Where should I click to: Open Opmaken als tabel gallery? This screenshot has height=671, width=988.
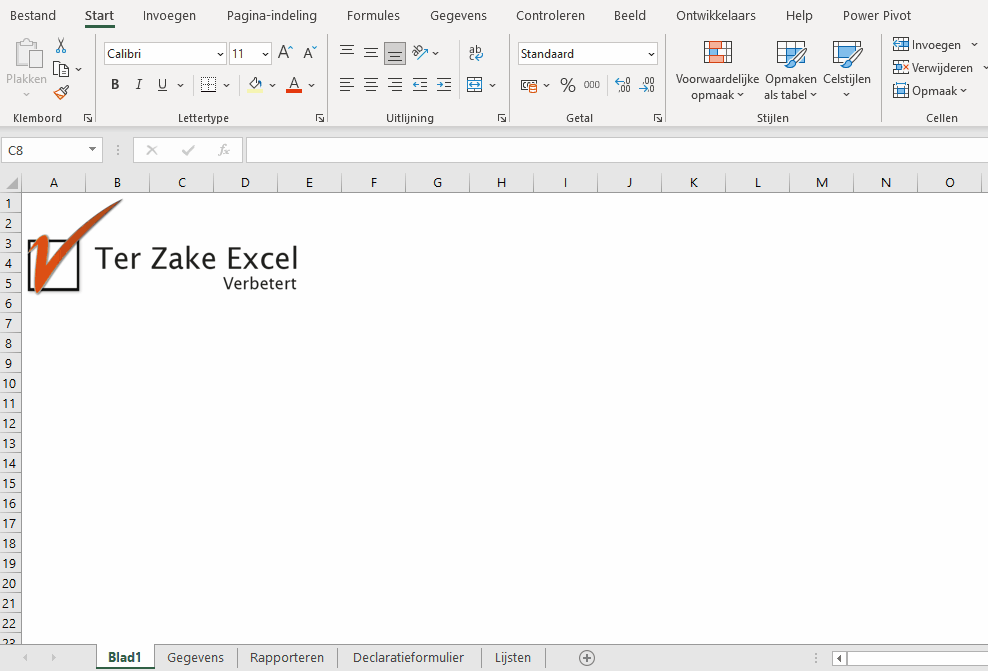click(x=791, y=70)
